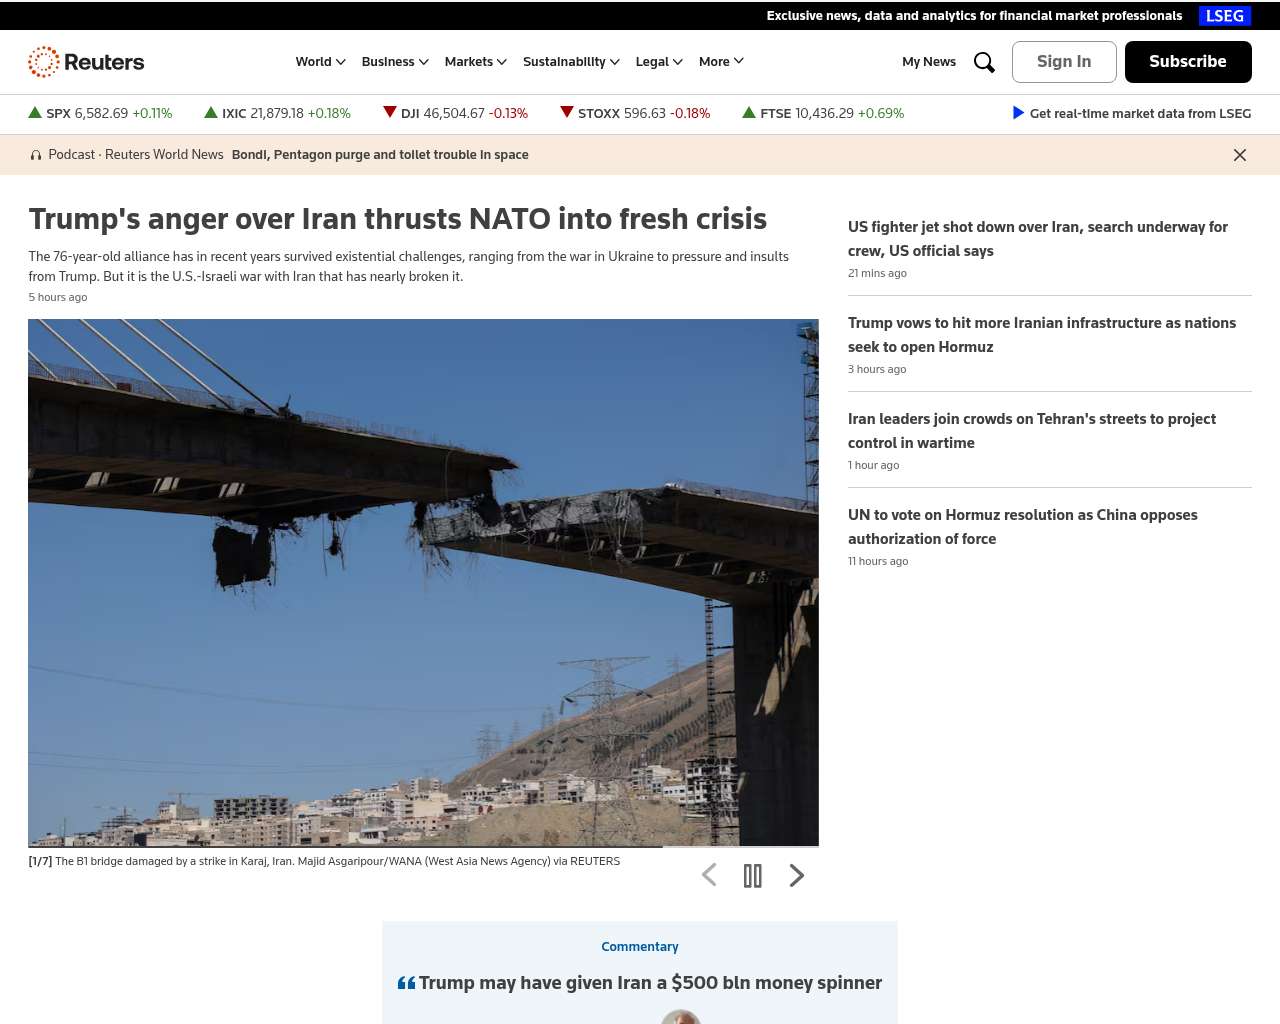Open the Sustainability menu

click(x=571, y=62)
